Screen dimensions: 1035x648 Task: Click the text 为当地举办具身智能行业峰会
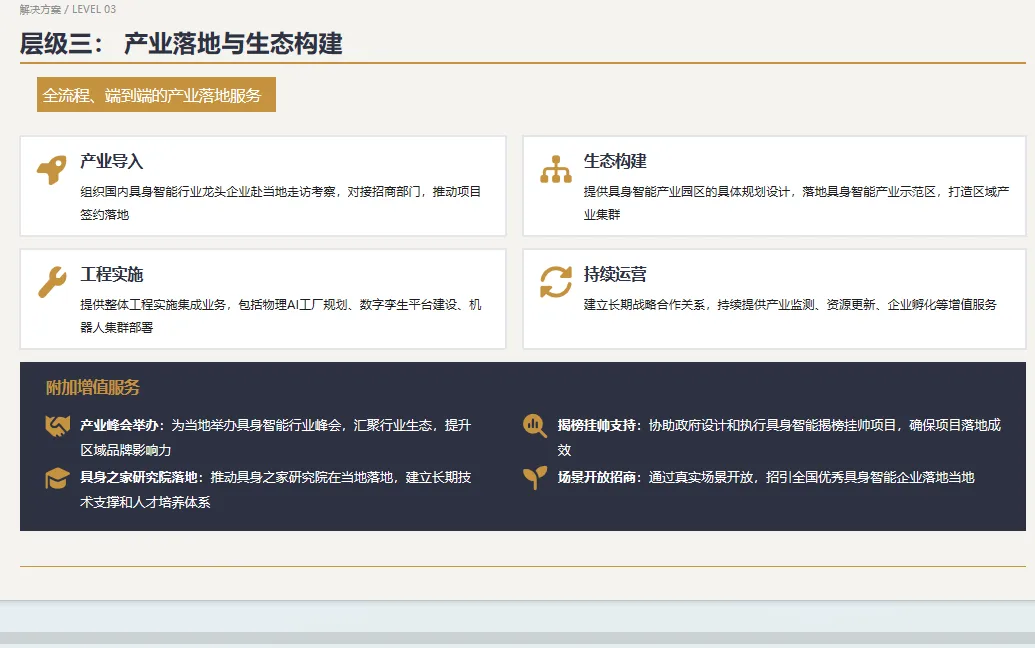click(256, 425)
